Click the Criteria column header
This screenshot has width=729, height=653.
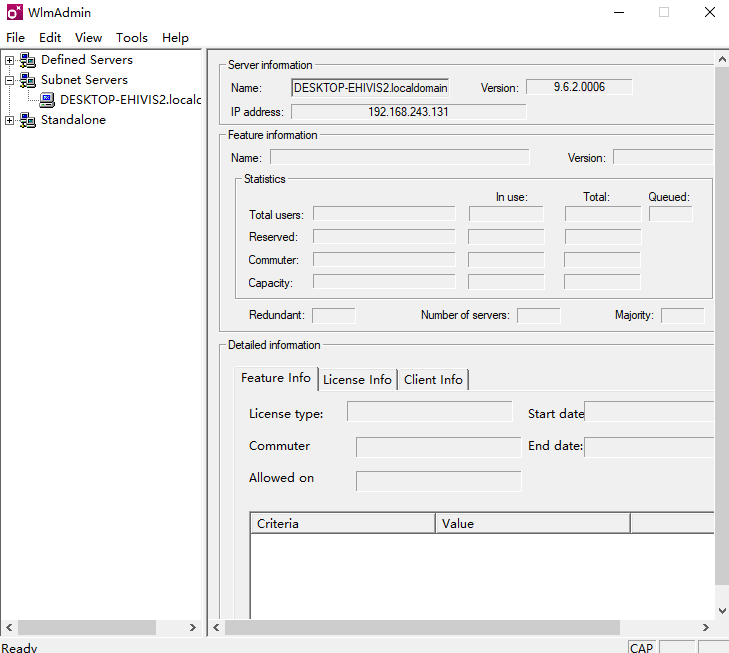[342, 523]
